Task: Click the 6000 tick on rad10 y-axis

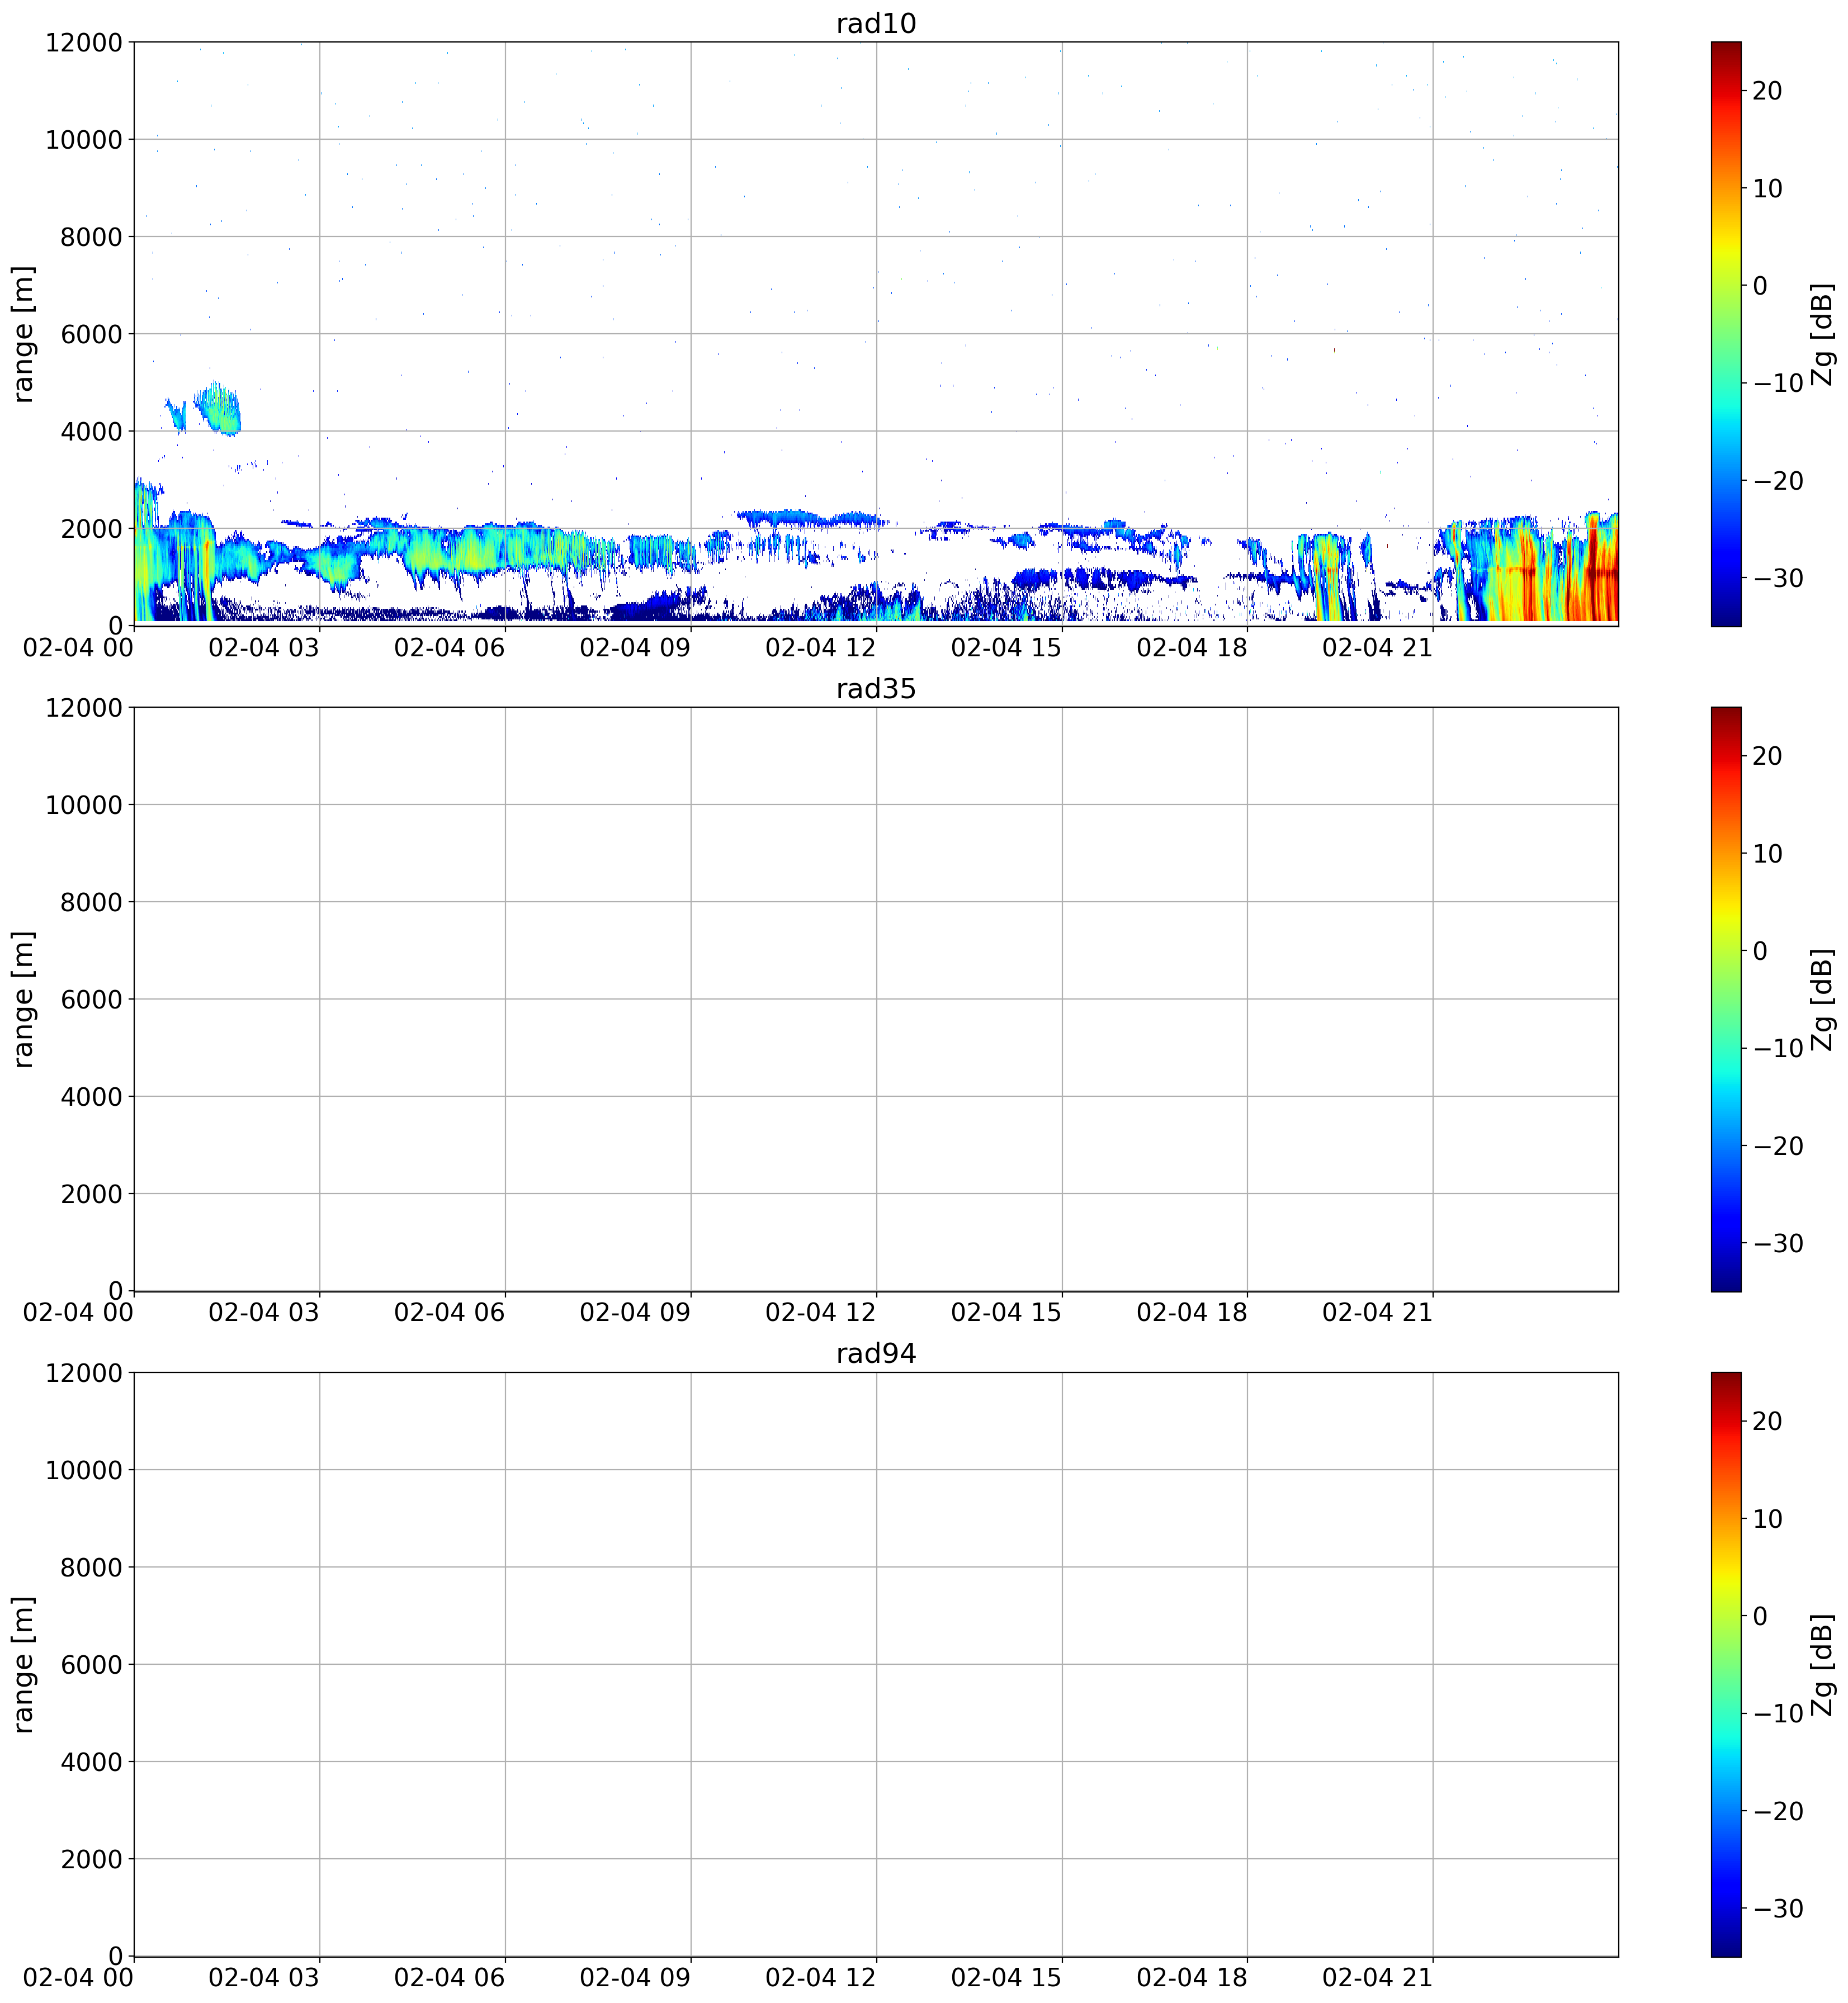Action: point(91,334)
